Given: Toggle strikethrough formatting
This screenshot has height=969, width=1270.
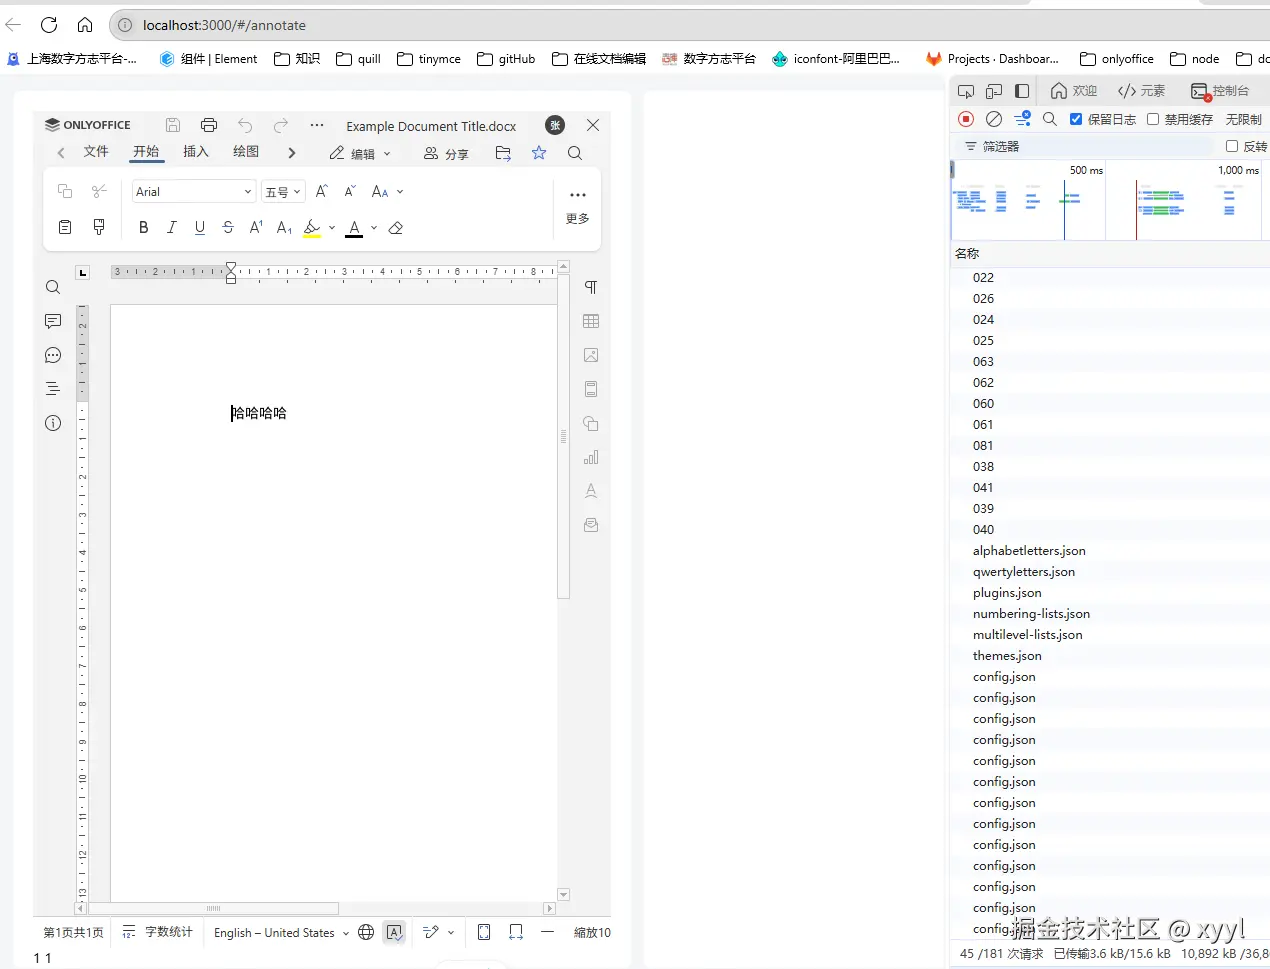Looking at the screenshot, I should 228,227.
